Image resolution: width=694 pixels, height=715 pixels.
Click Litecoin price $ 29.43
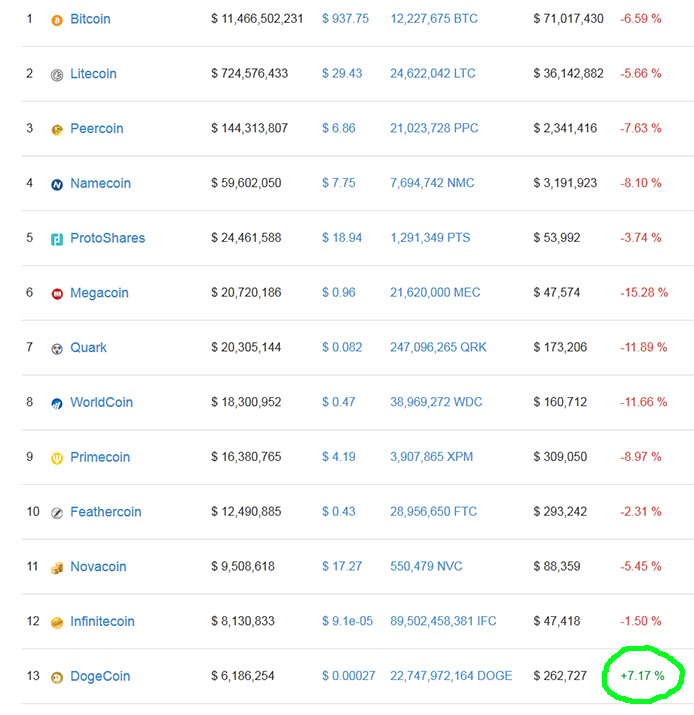pos(342,73)
